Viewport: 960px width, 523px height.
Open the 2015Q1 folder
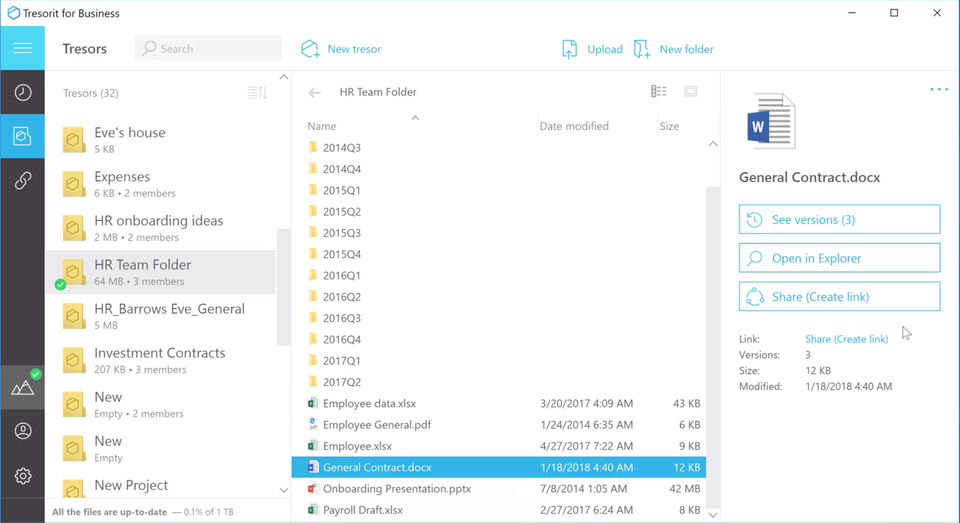coord(342,190)
